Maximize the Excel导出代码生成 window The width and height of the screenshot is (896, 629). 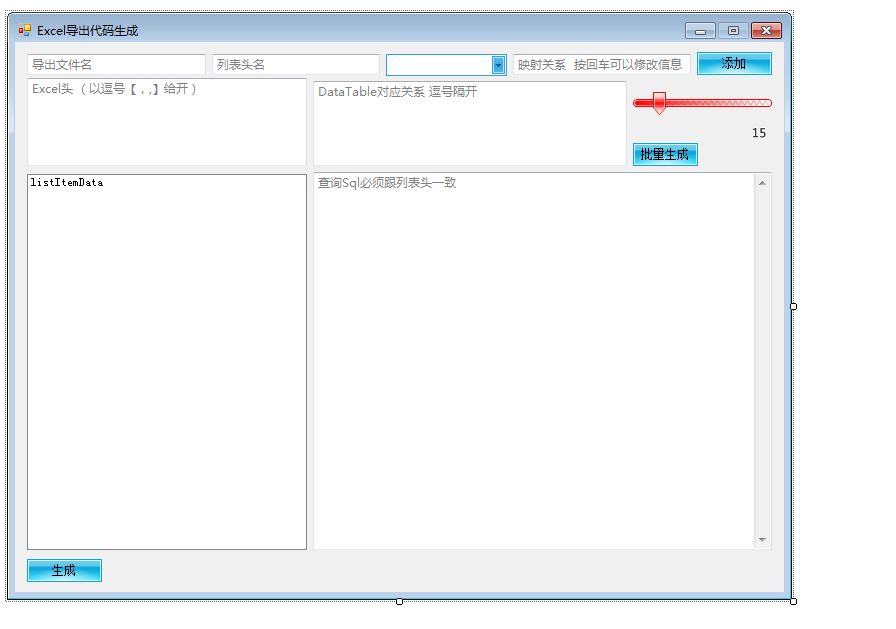click(x=733, y=31)
